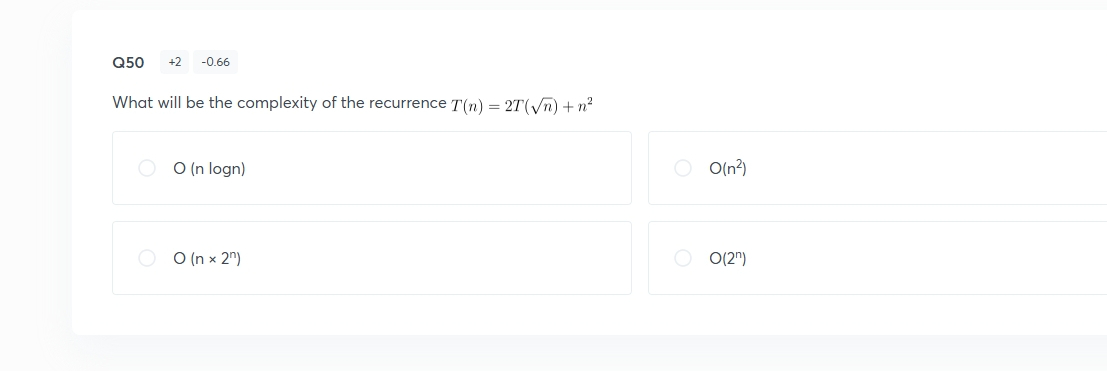Click blank space inside O (n logn) card
This screenshot has height=371, width=1107.
point(438,168)
